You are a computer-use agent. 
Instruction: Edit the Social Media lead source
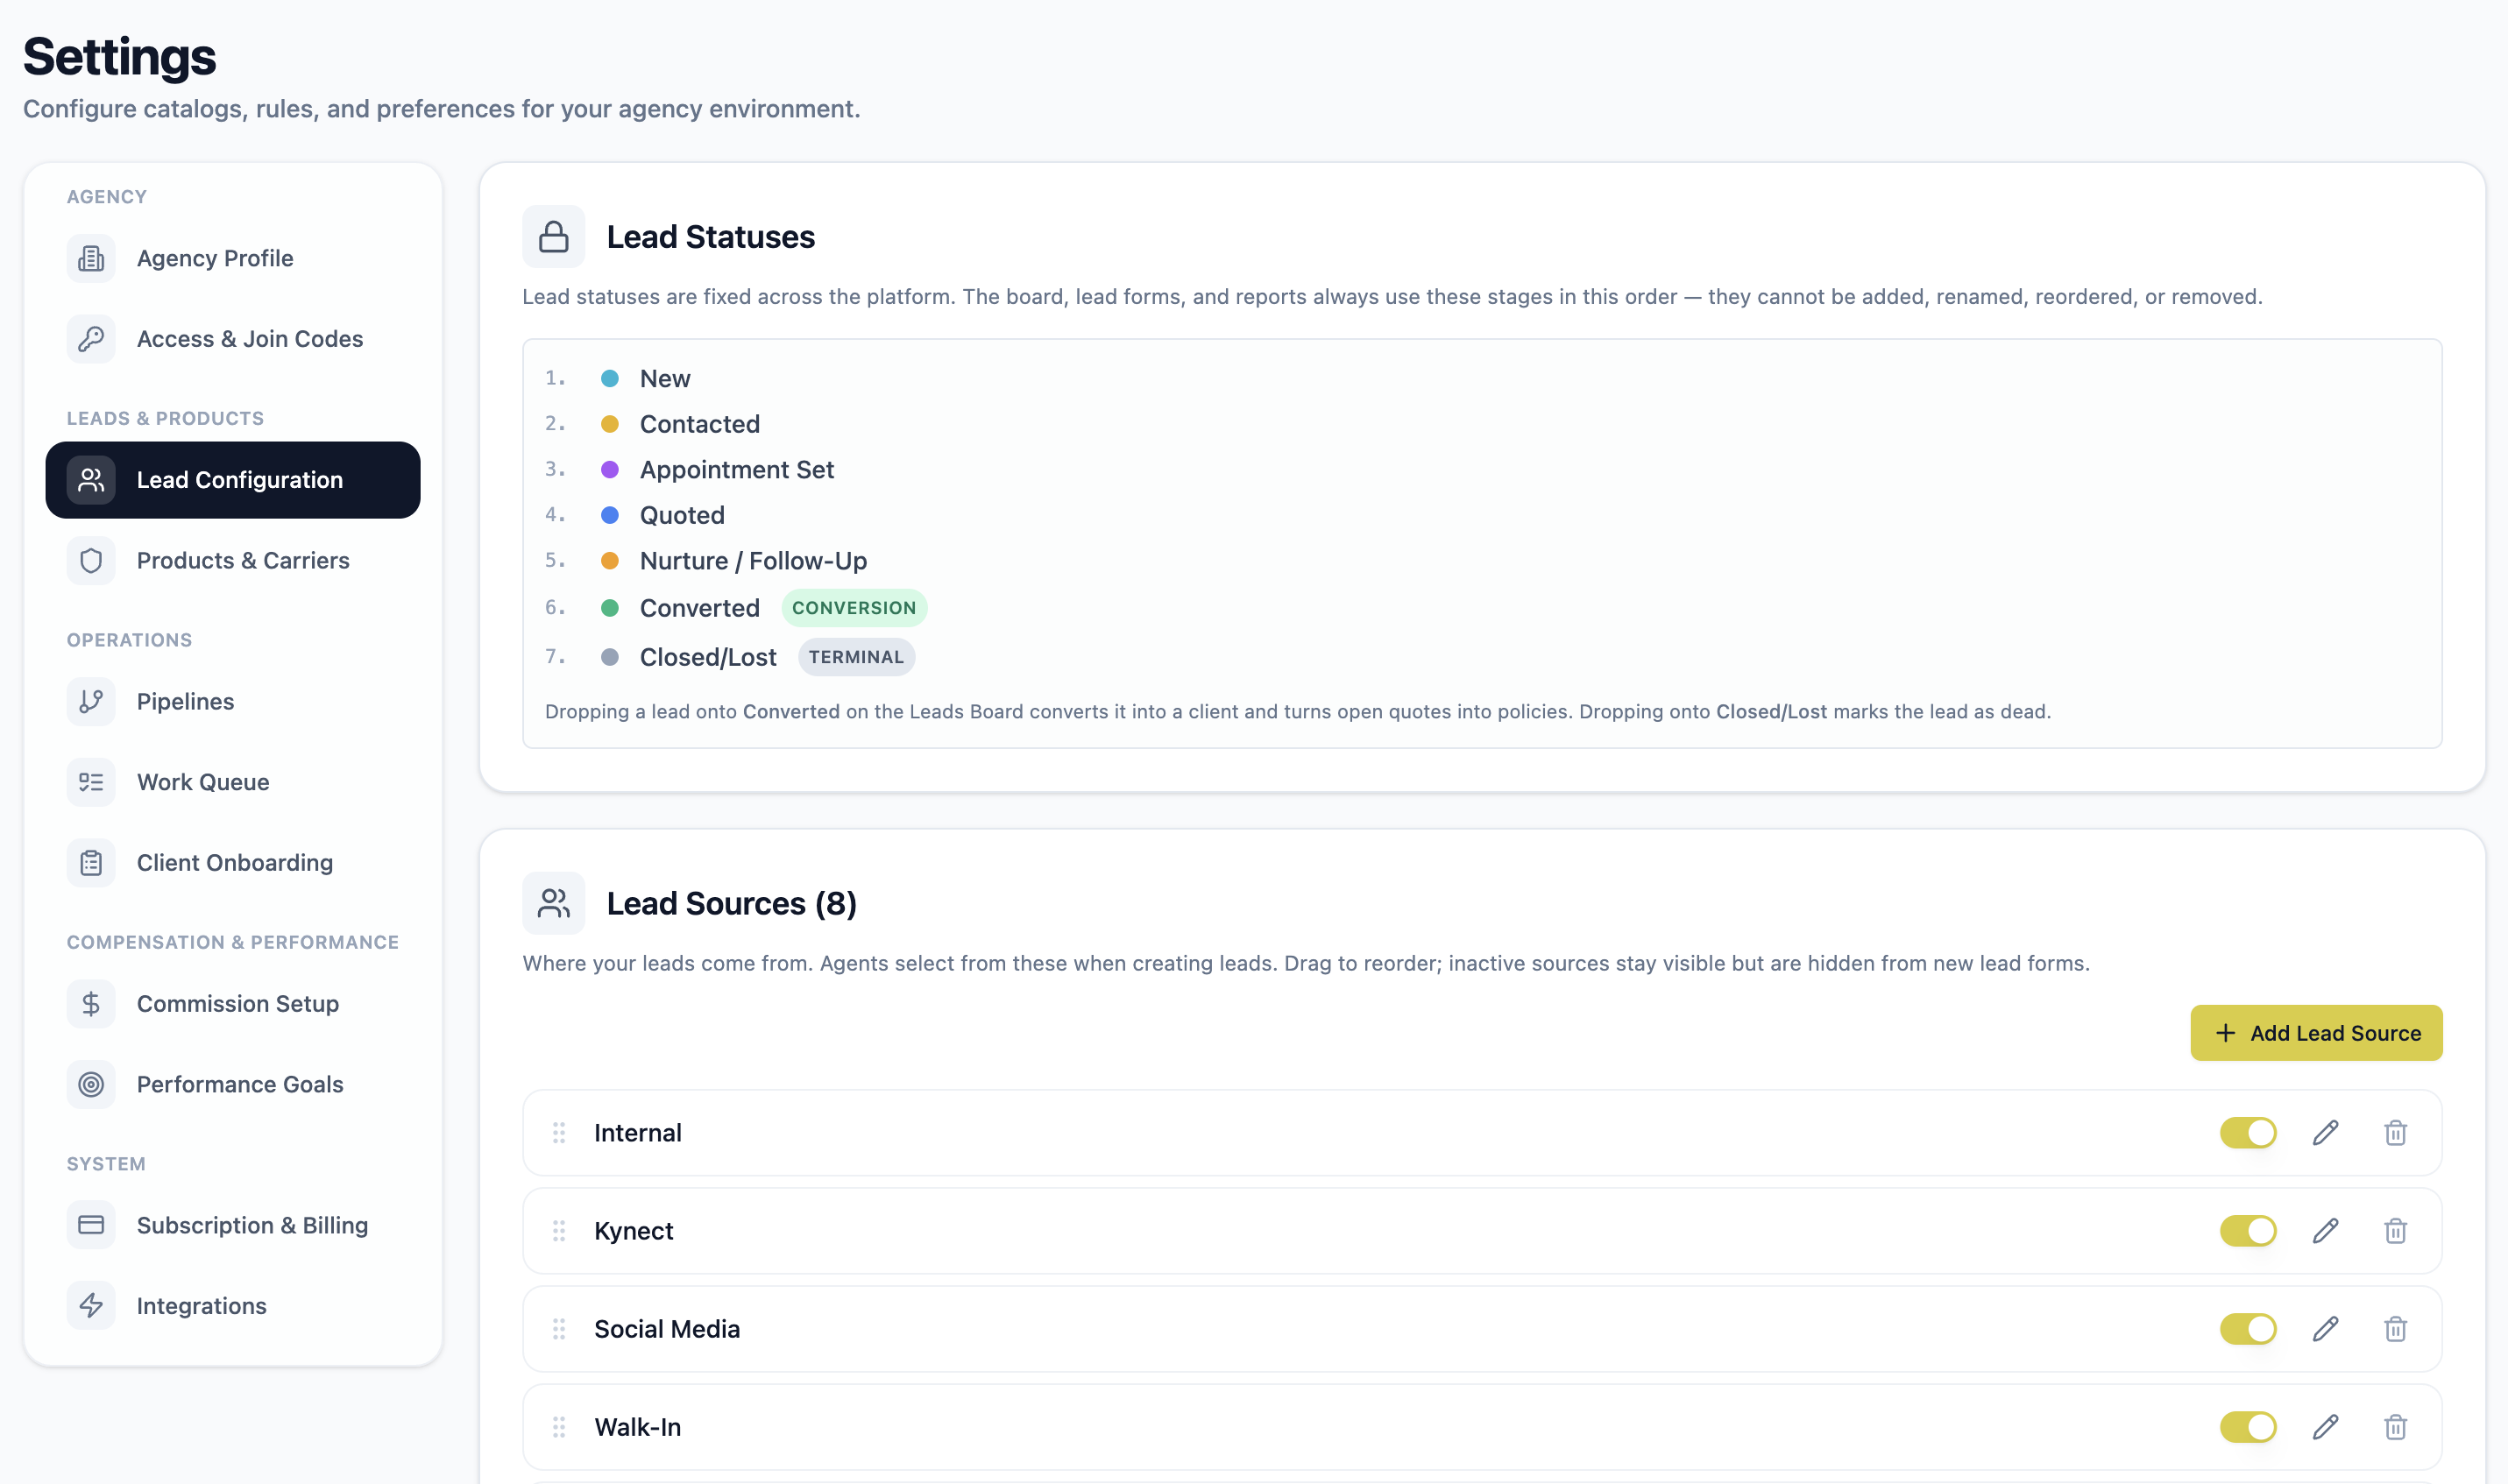[2326, 1329]
